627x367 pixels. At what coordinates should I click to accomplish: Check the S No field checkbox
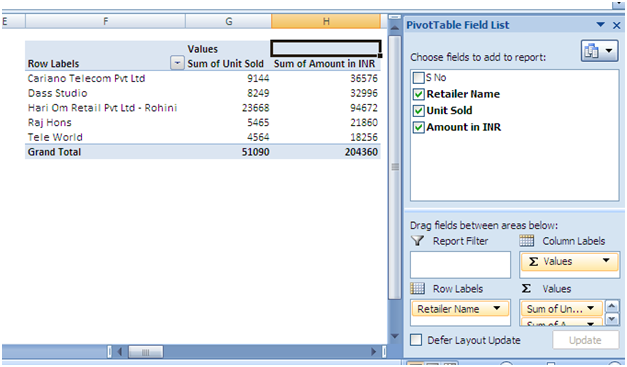[x=418, y=78]
